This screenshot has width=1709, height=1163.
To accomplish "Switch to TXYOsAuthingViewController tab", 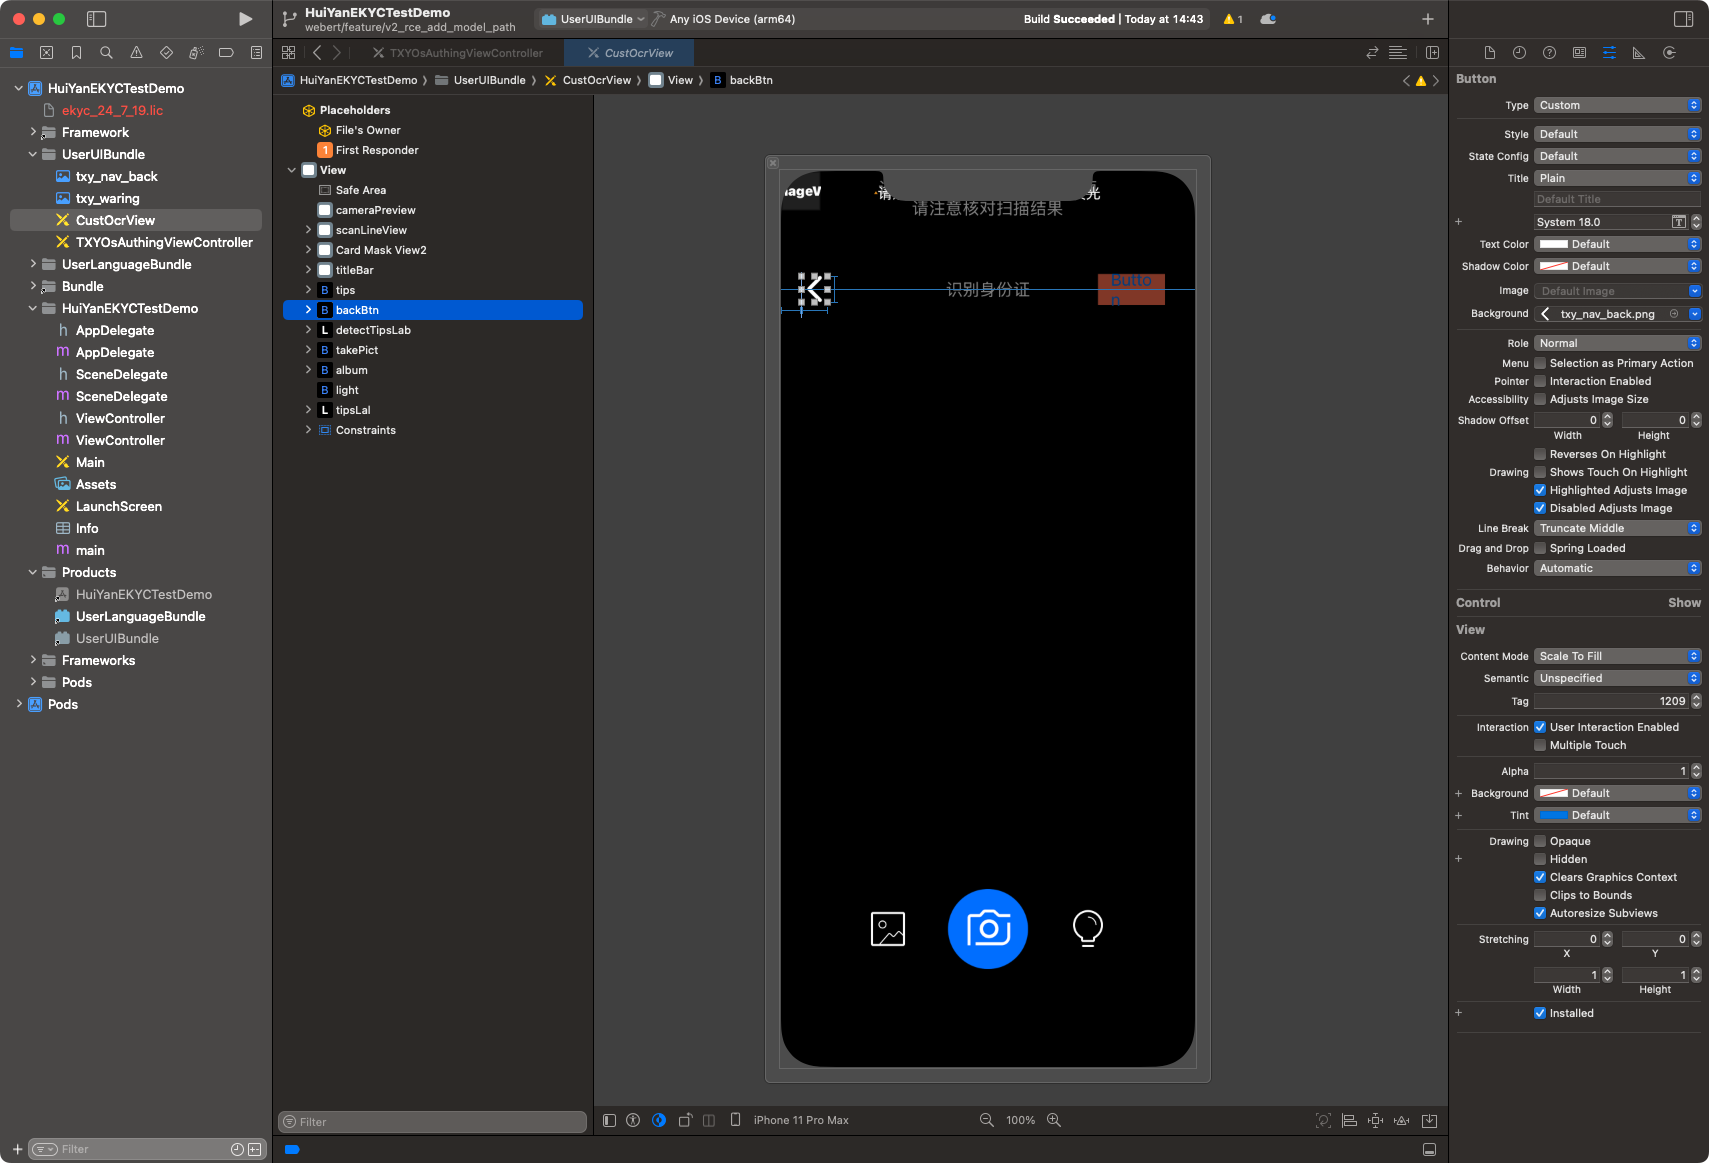I will tap(466, 53).
